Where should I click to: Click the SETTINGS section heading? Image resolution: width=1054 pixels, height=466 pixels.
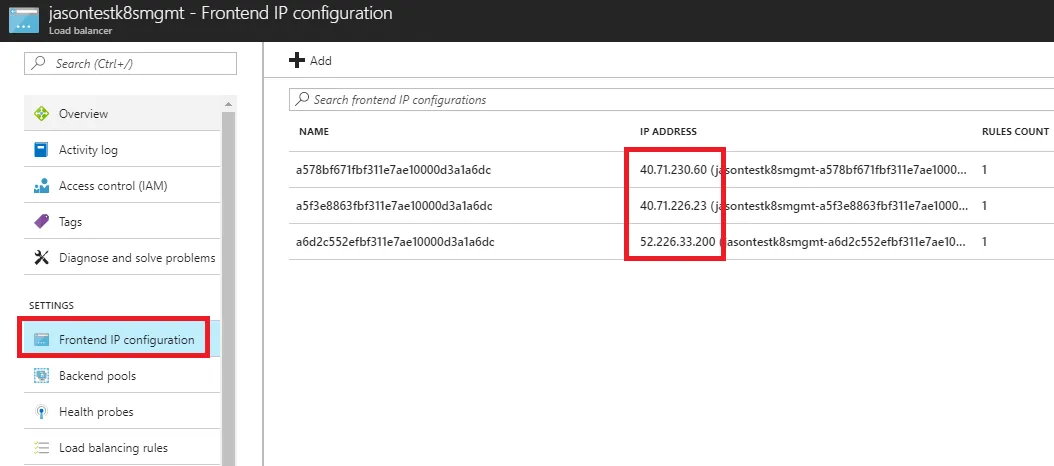click(51, 305)
